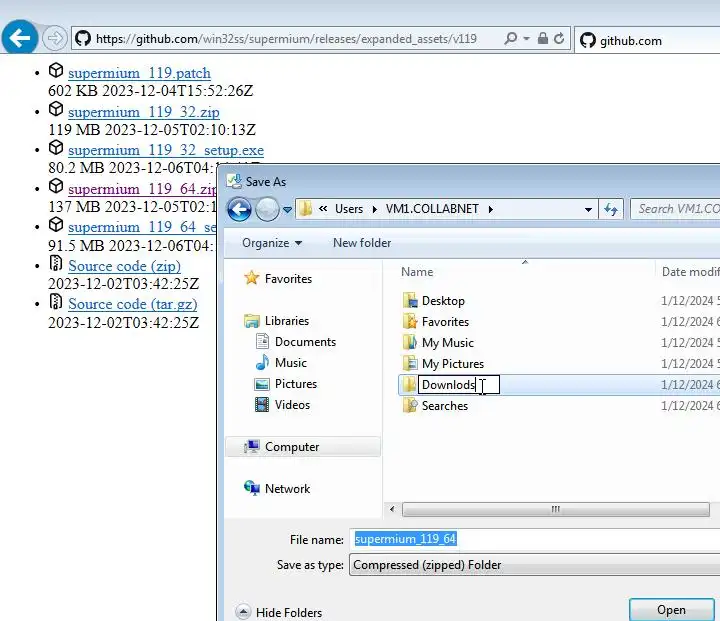Click the browser back arrow button
Viewport: 720px width, 621px height.
(x=19, y=37)
